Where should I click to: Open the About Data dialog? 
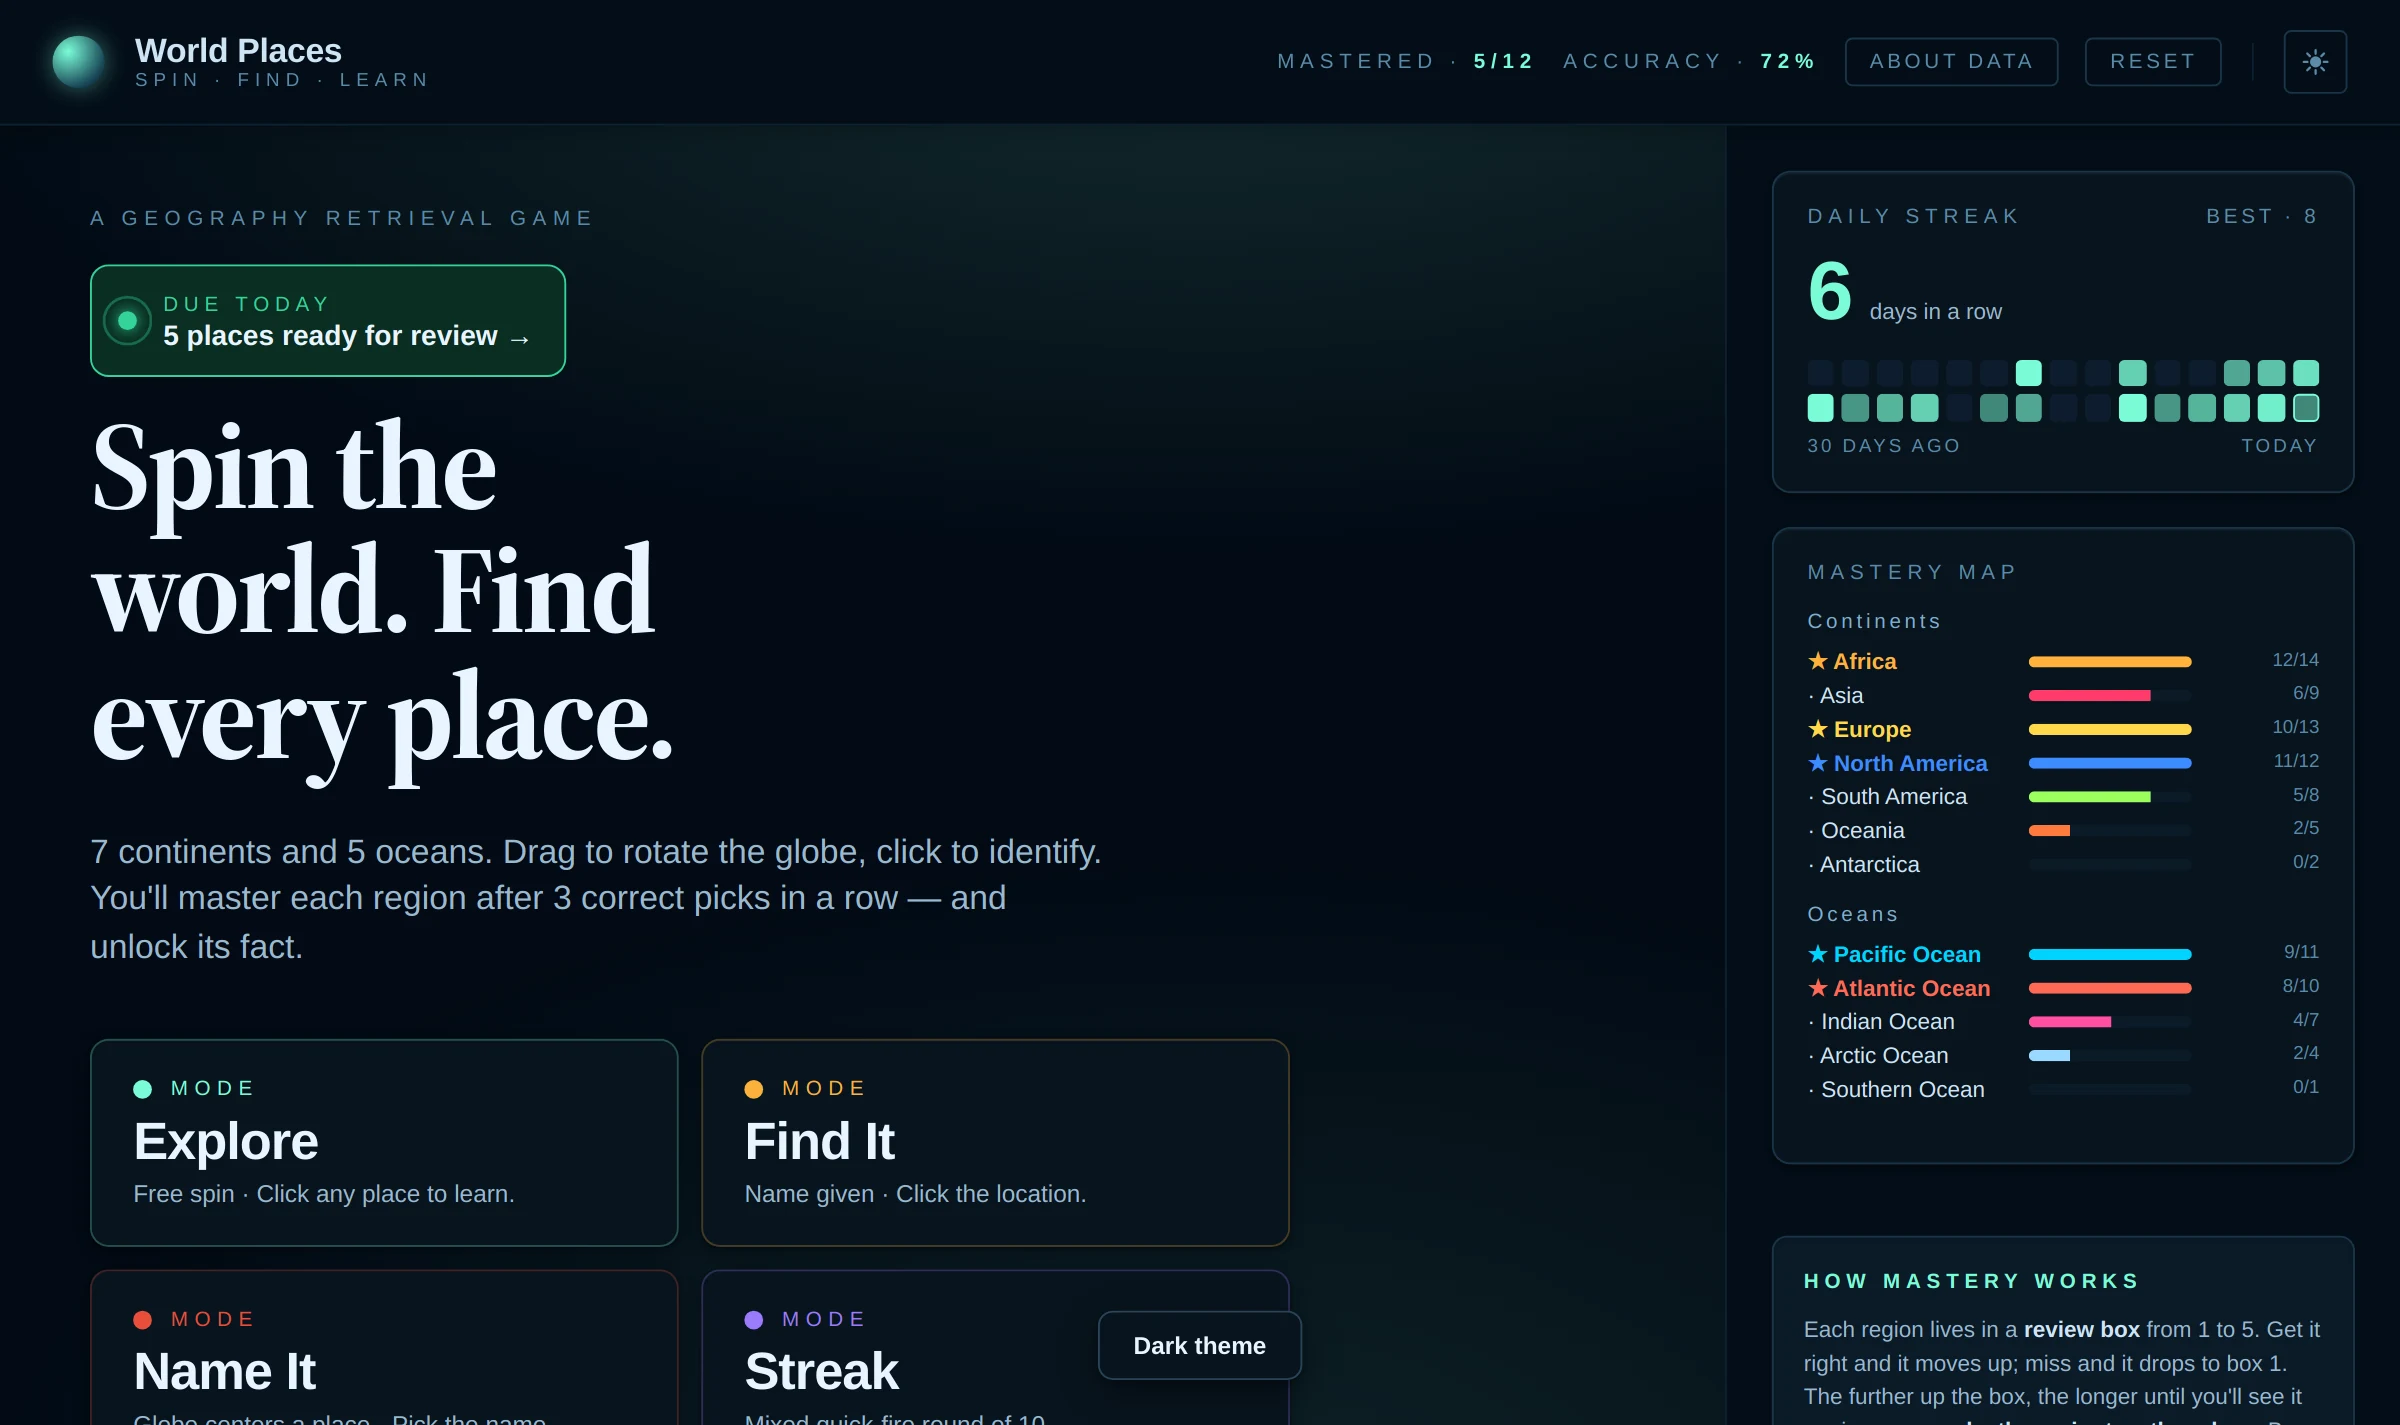pyautogui.click(x=1951, y=62)
